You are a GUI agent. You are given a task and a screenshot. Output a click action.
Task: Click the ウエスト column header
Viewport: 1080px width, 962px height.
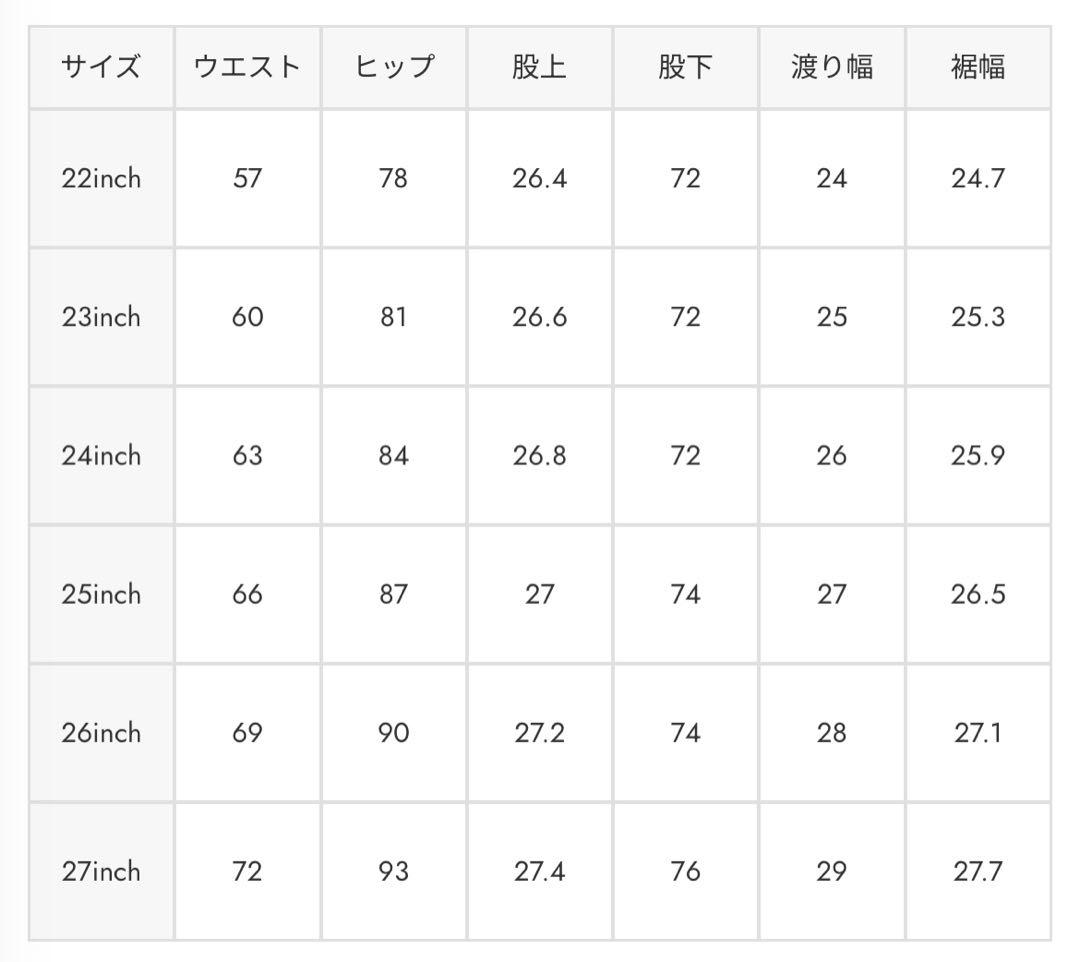click(247, 67)
